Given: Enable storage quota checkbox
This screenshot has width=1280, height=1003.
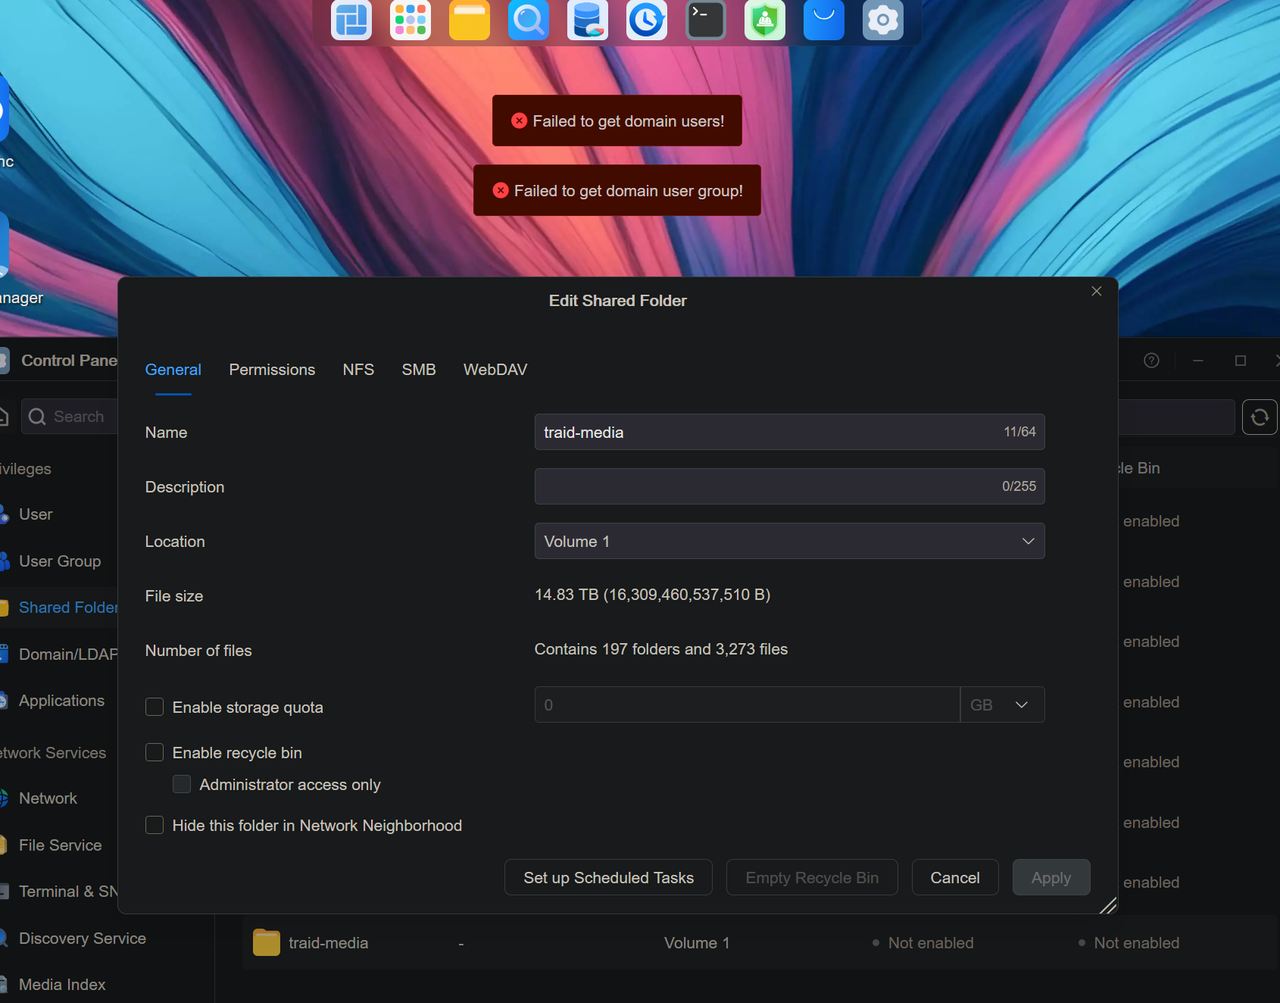Looking at the screenshot, I should coord(154,707).
